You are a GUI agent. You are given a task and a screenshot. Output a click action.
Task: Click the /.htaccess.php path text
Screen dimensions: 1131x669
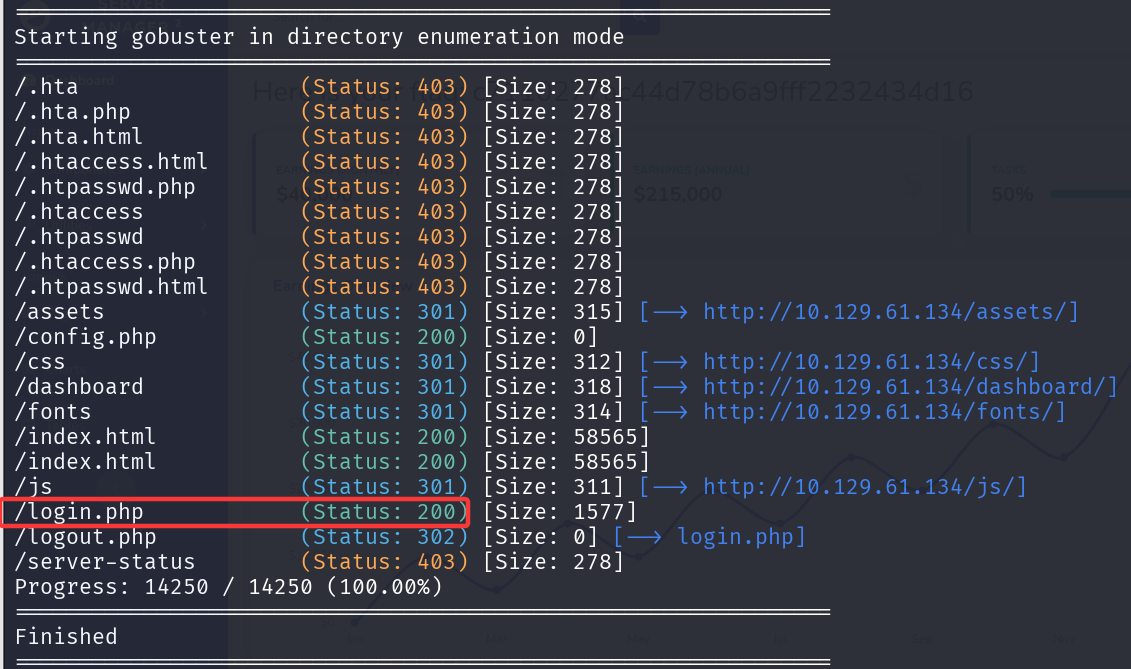coord(105,262)
